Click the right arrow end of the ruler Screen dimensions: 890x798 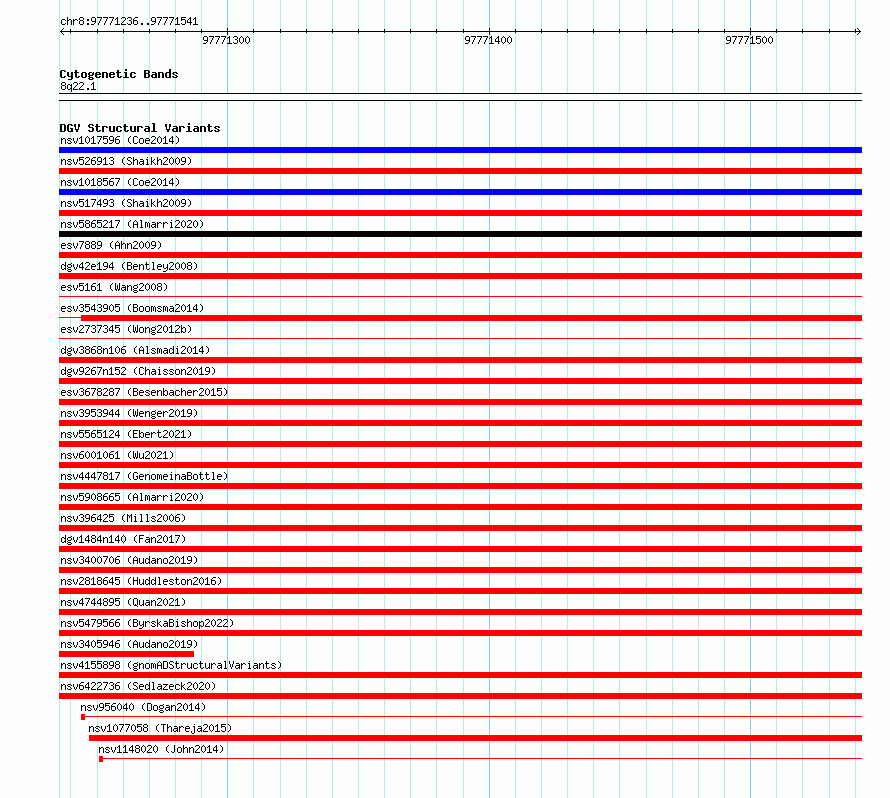[x=858, y=31]
